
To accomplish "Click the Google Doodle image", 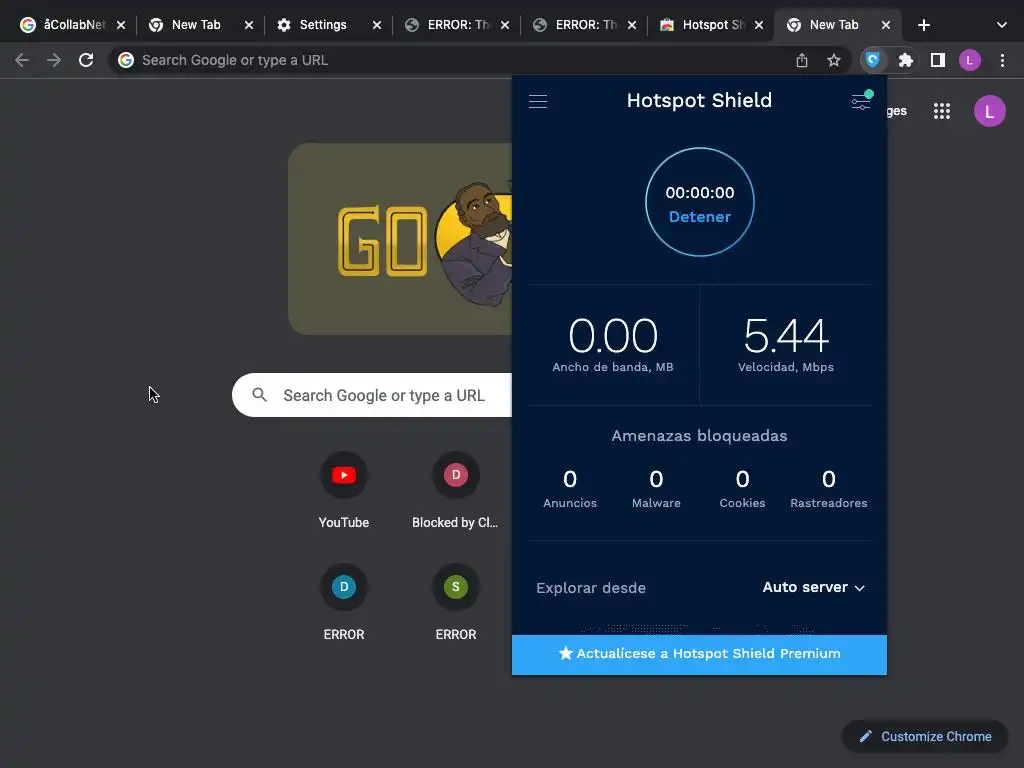I will (400, 239).
